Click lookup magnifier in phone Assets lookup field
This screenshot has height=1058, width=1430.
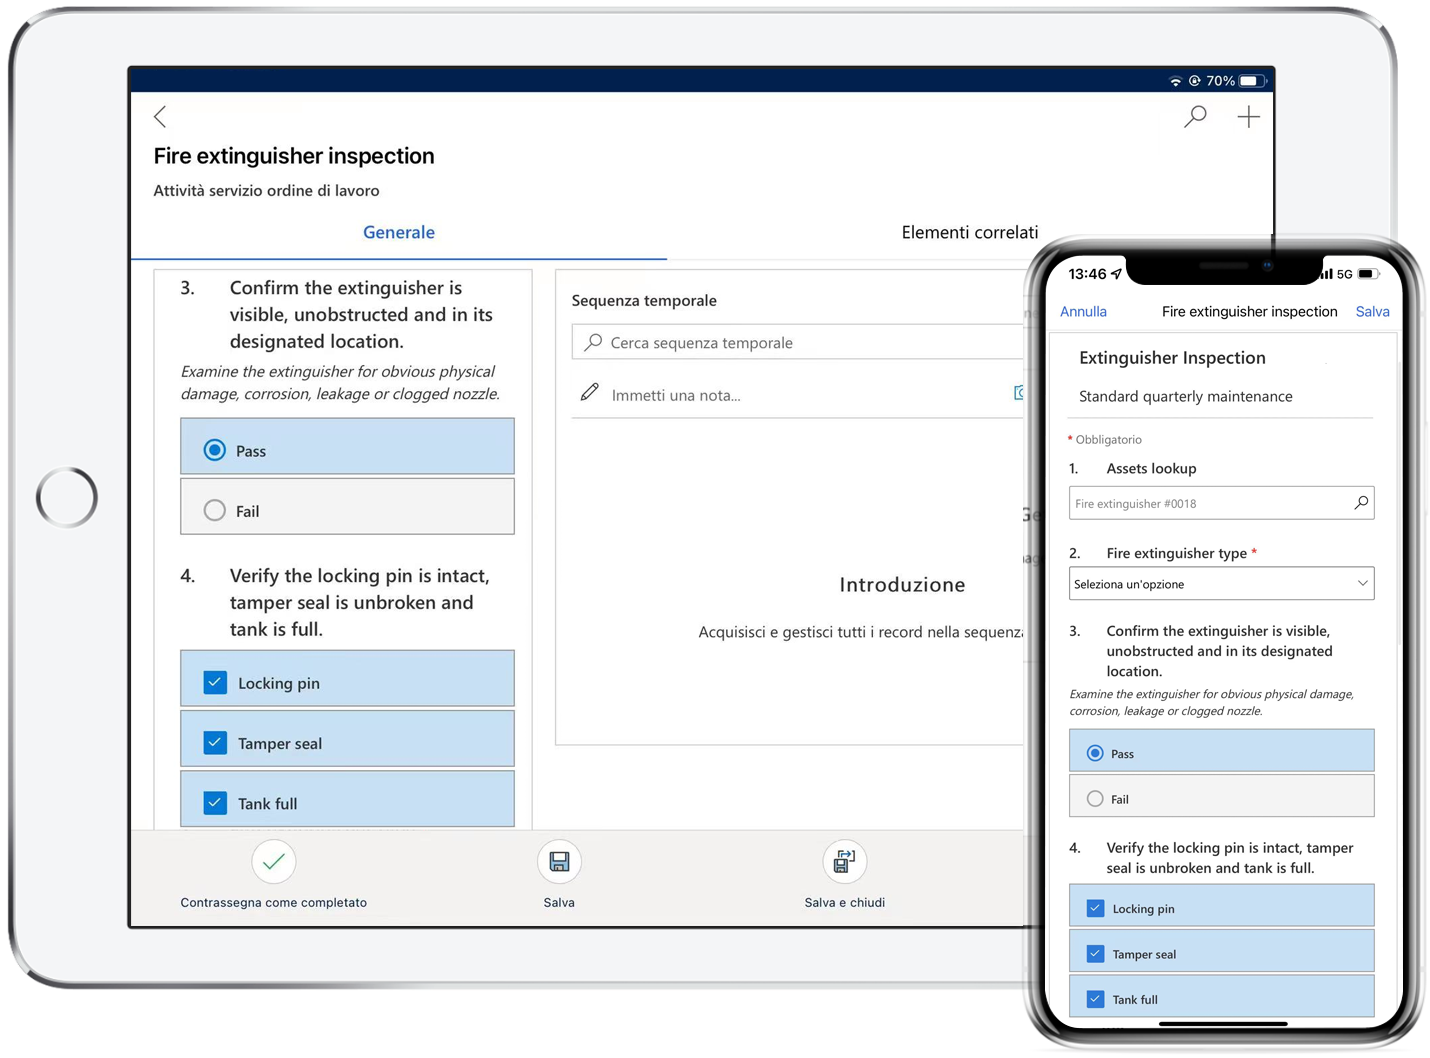pos(1360,503)
